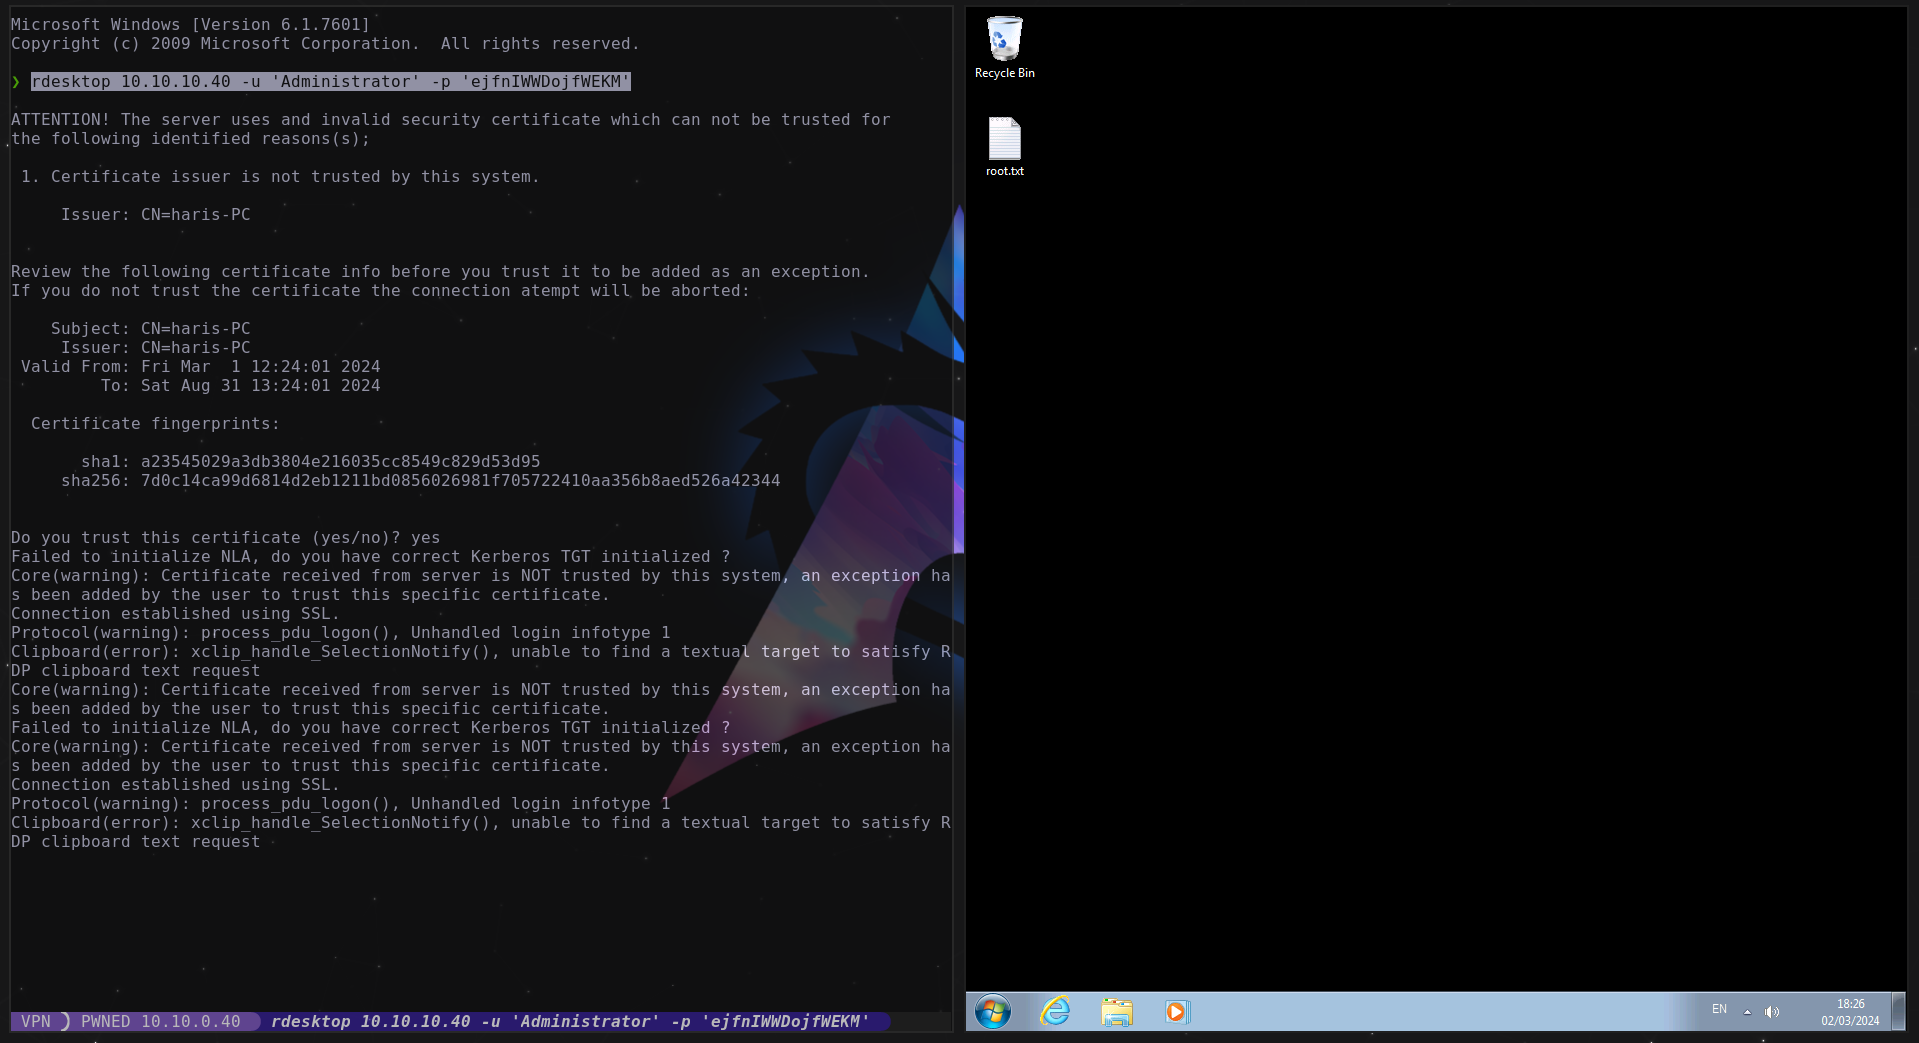Click the Microsoft Windows version header line
1919x1043 pixels.
(190, 24)
